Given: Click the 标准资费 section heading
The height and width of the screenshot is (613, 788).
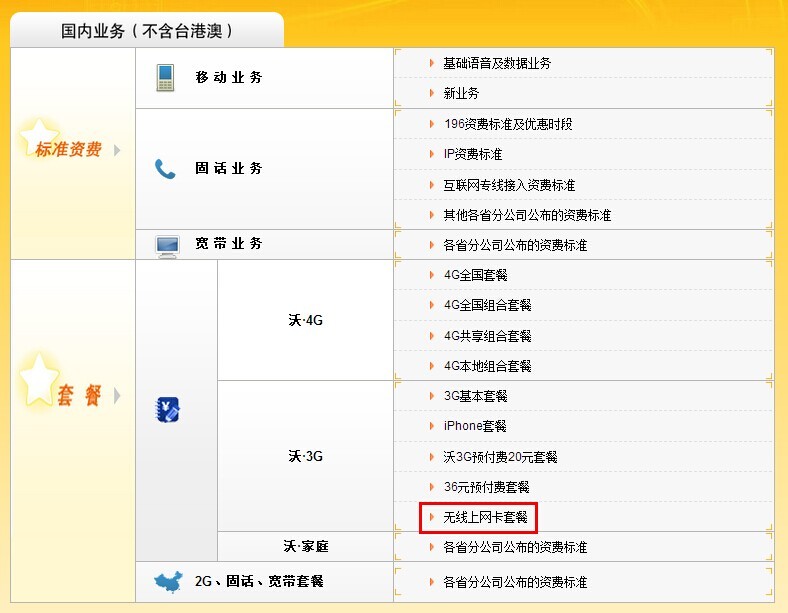Looking at the screenshot, I should point(68,149).
